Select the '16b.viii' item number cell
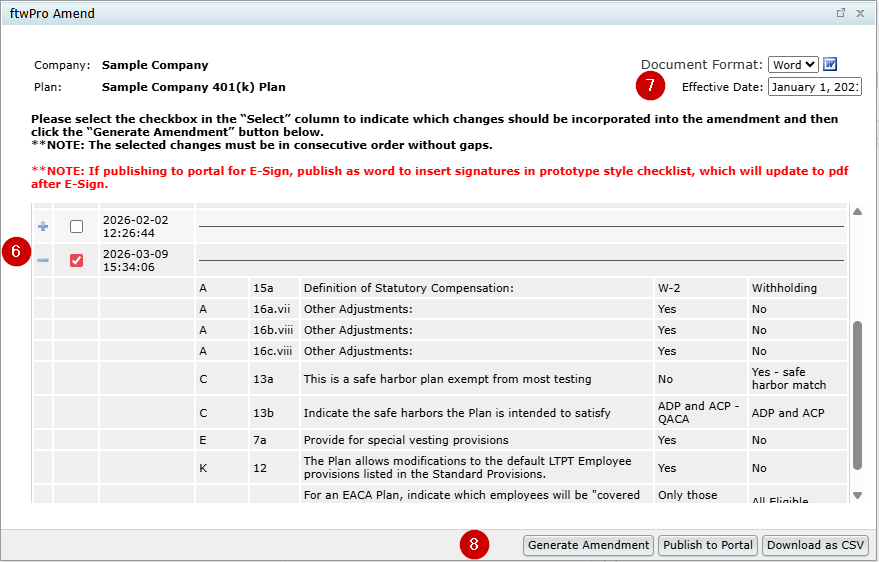This screenshot has width=879, height=562. [x=274, y=330]
